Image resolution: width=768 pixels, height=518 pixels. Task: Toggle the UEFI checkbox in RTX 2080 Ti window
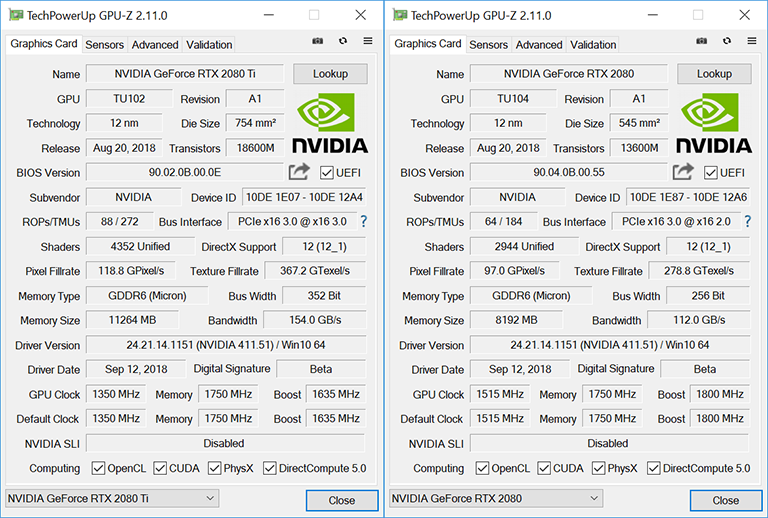coord(326,173)
